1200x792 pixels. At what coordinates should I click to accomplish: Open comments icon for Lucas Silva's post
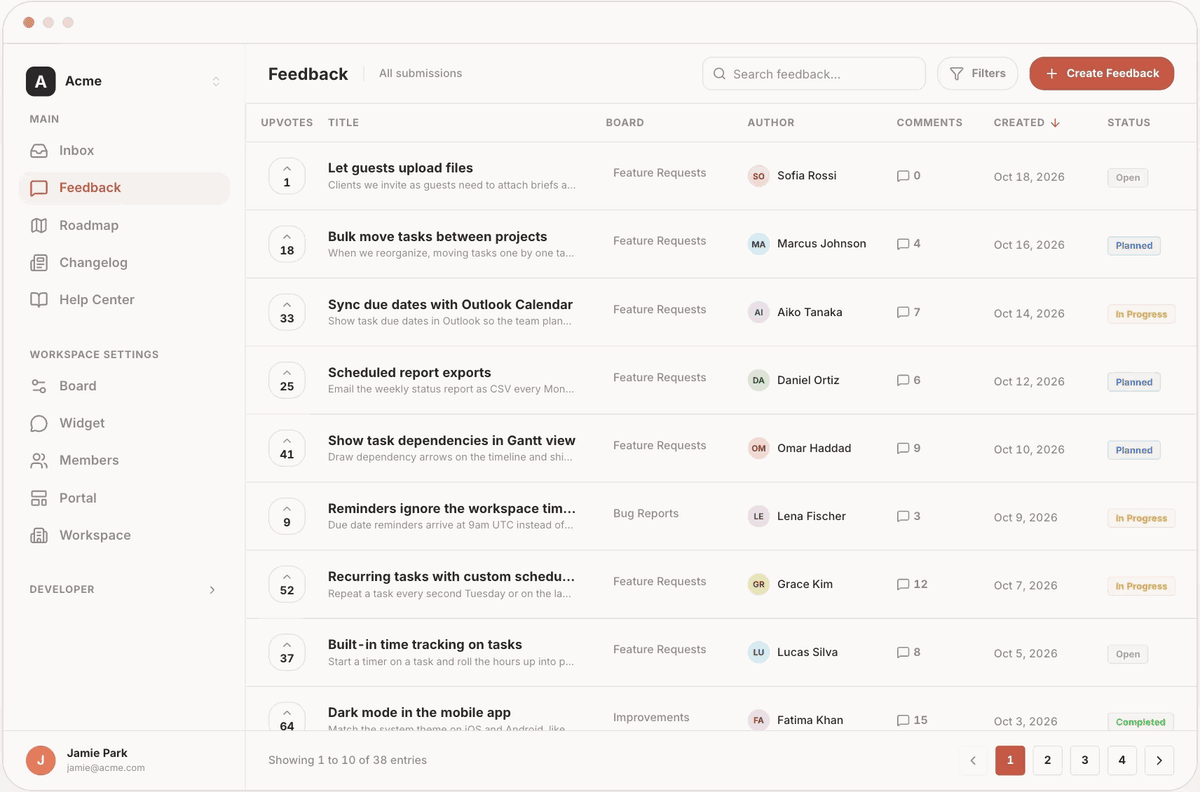pos(903,652)
